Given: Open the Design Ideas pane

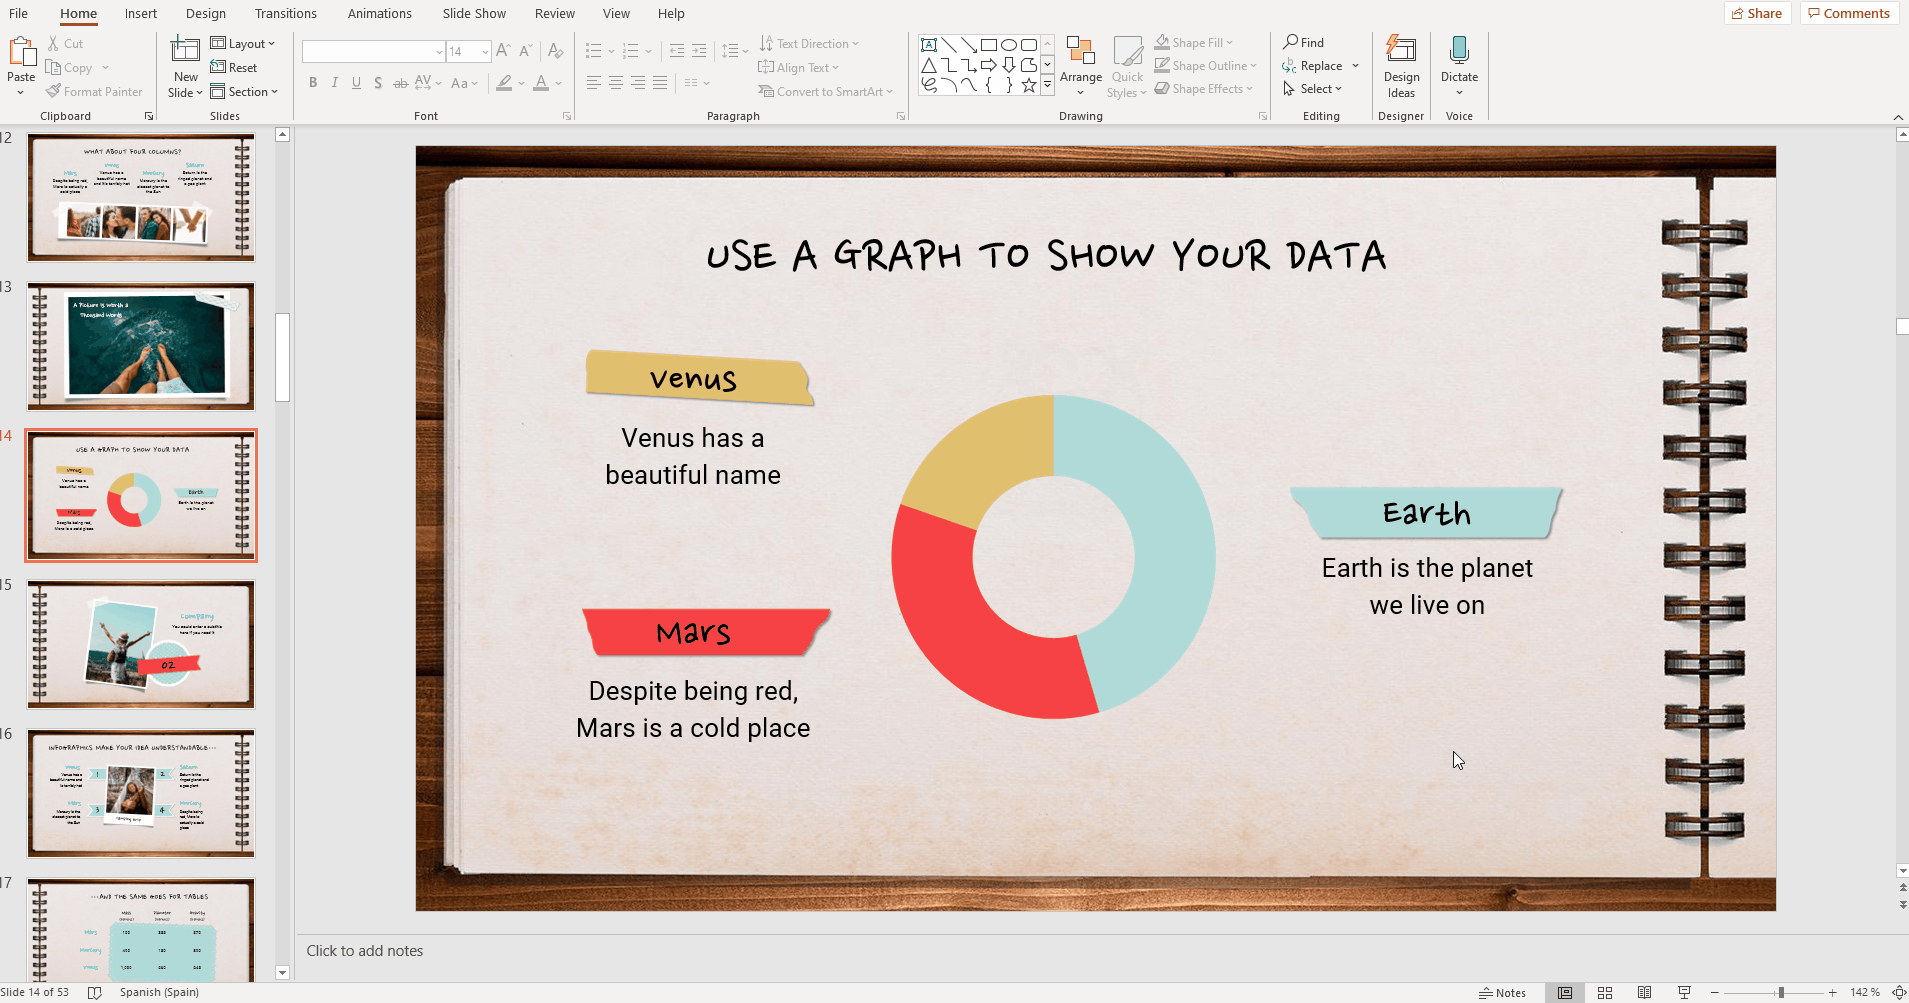Looking at the screenshot, I should 1400,66.
